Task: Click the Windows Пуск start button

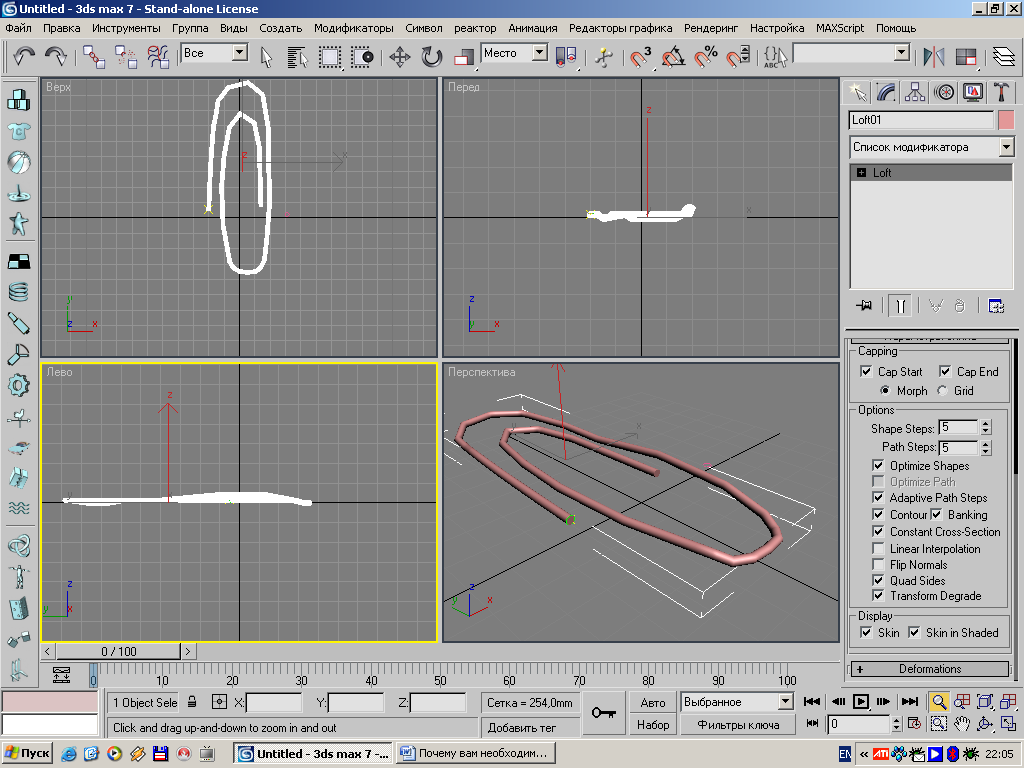Action: click(27, 753)
